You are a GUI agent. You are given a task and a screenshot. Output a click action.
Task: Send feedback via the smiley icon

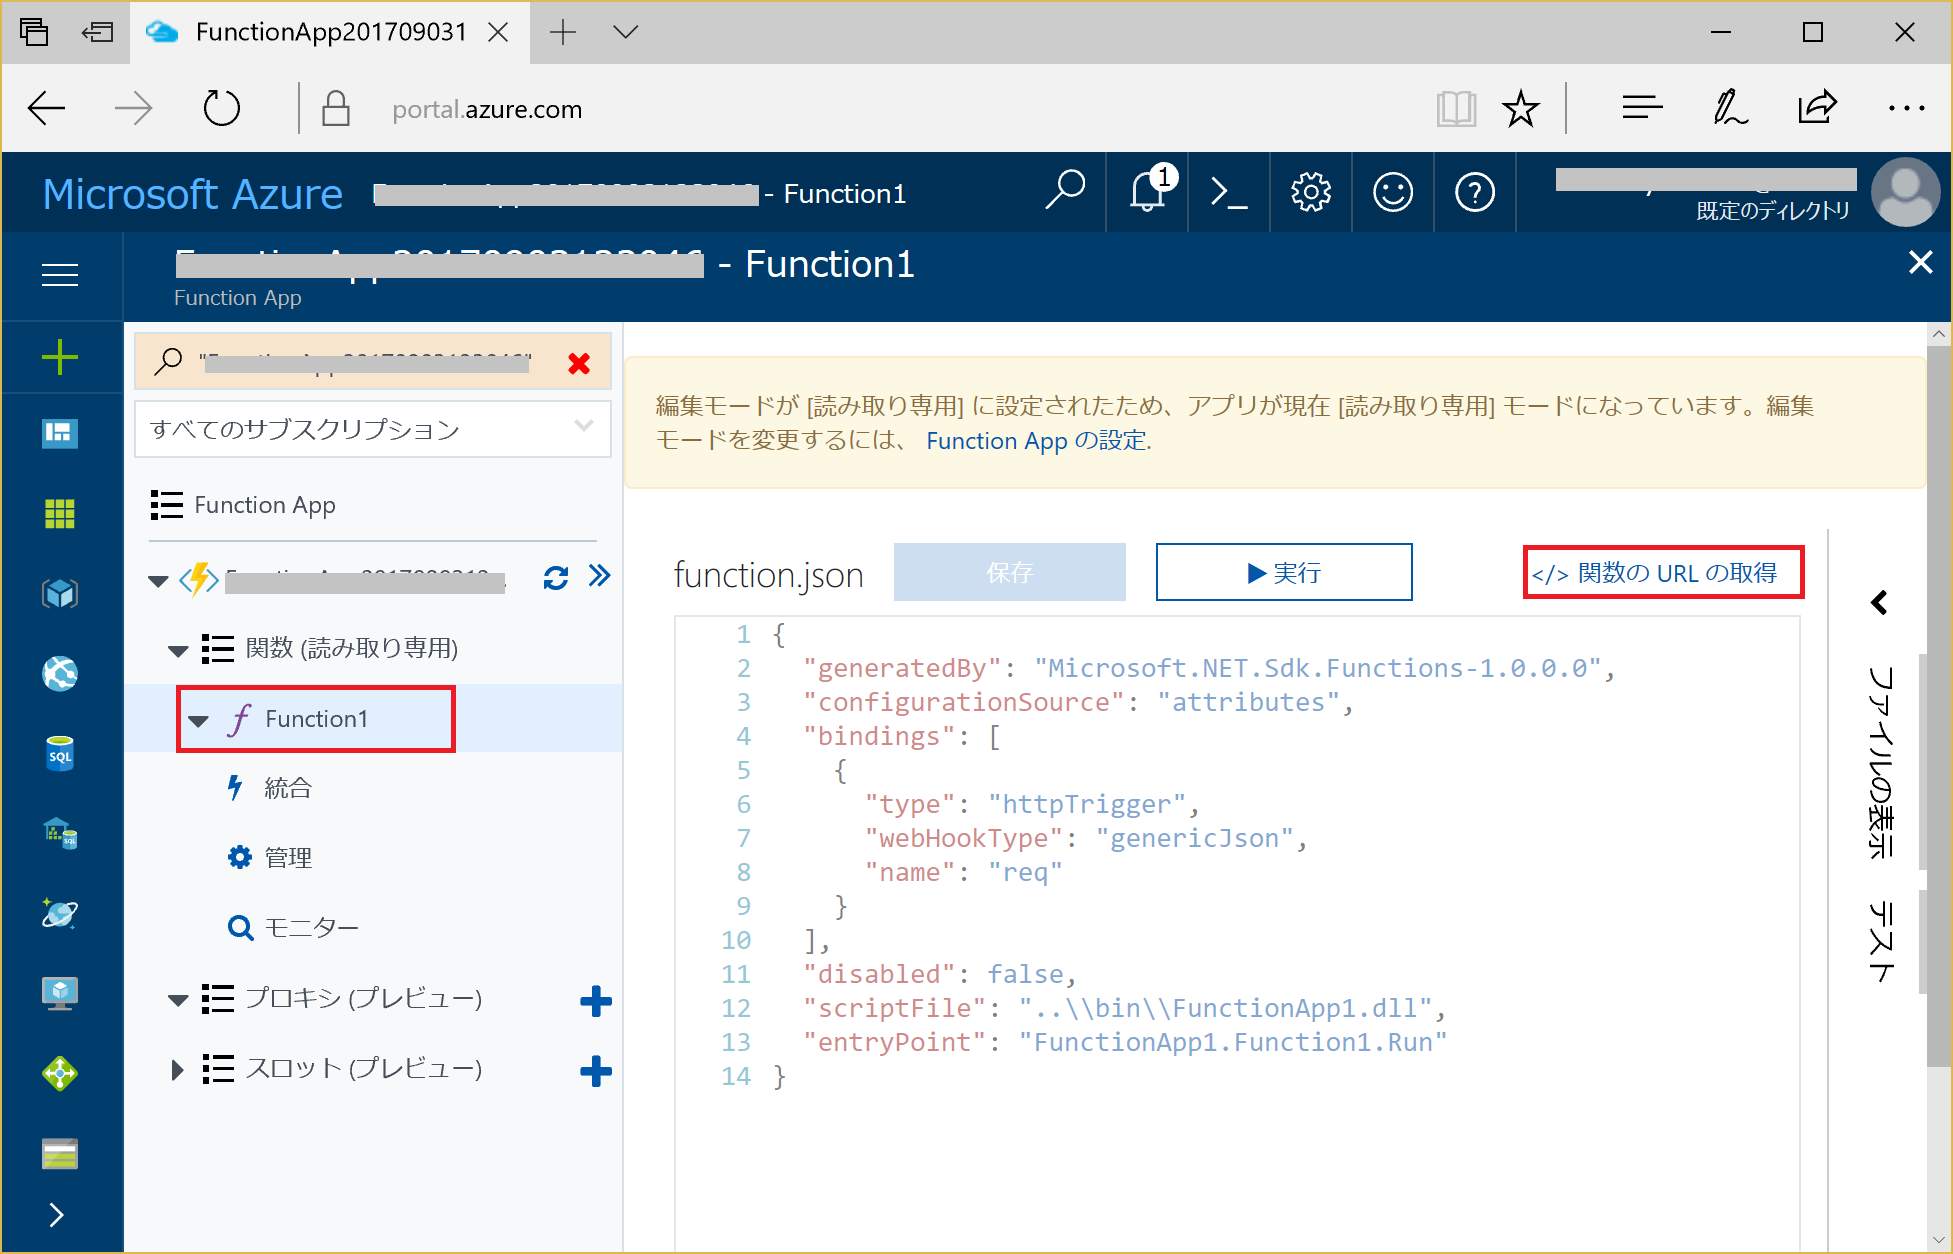tap(1392, 192)
